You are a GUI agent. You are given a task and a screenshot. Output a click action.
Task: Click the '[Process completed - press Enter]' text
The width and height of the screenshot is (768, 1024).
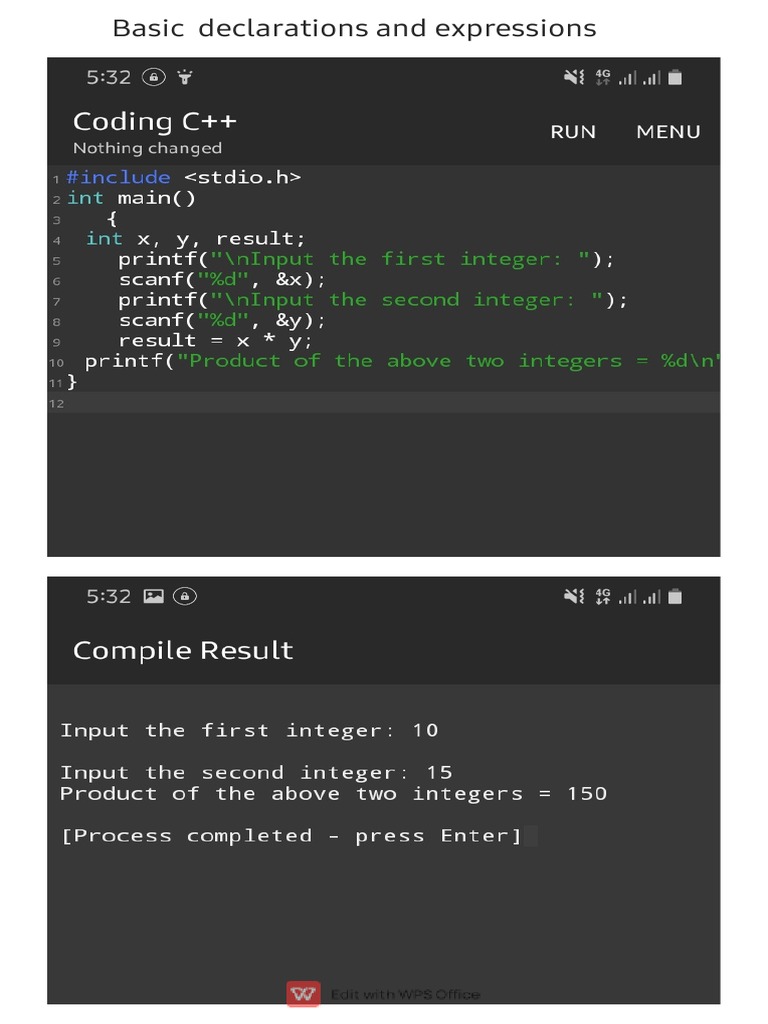[x=291, y=836]
